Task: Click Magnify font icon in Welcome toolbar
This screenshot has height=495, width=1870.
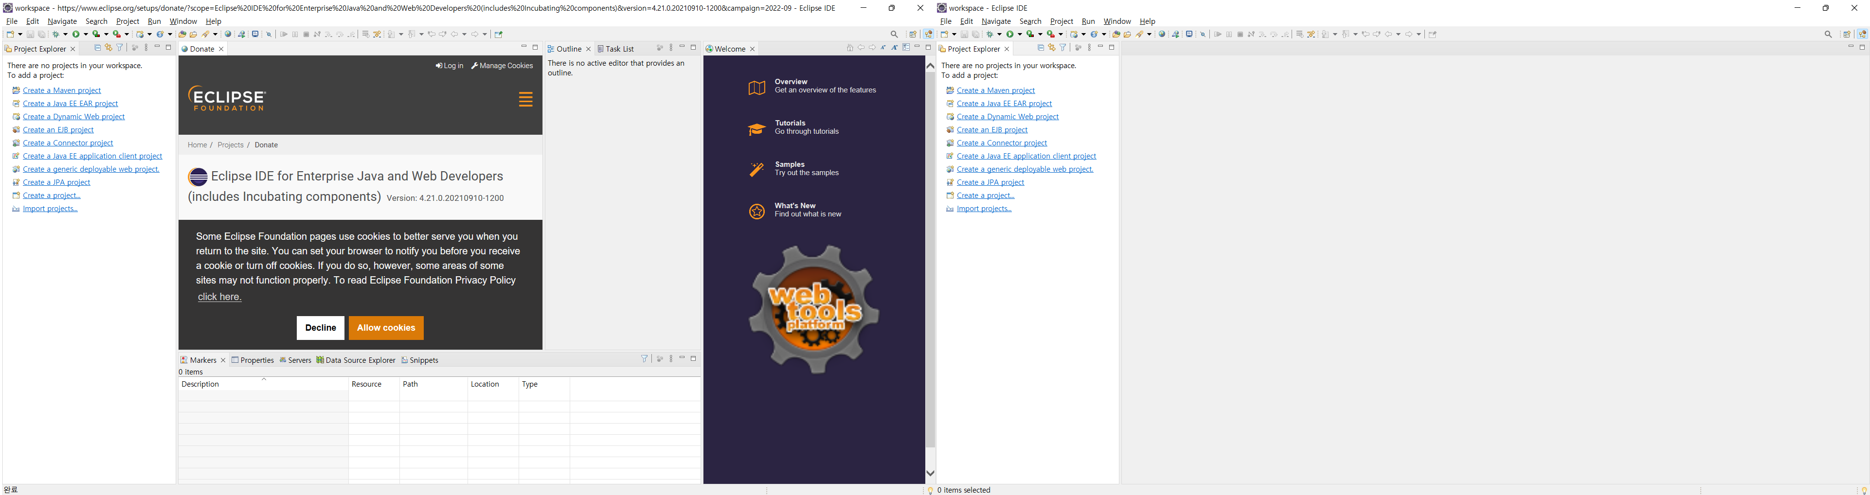Action: click(895, 47)
